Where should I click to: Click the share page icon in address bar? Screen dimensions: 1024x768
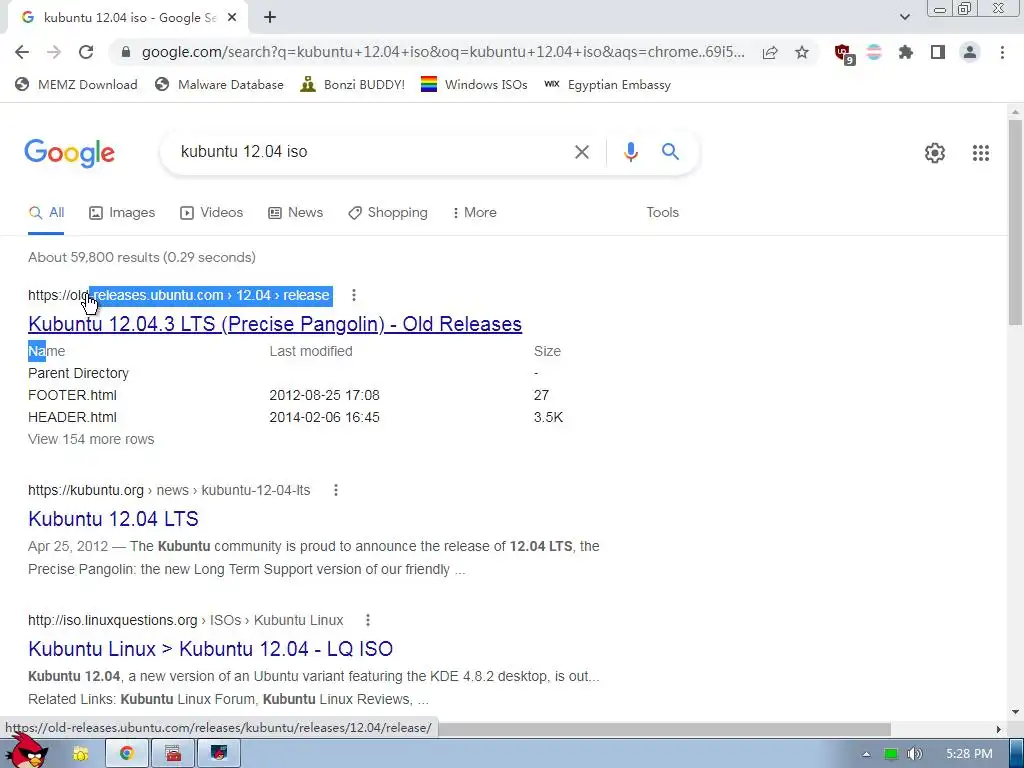[x=770, y=52]
